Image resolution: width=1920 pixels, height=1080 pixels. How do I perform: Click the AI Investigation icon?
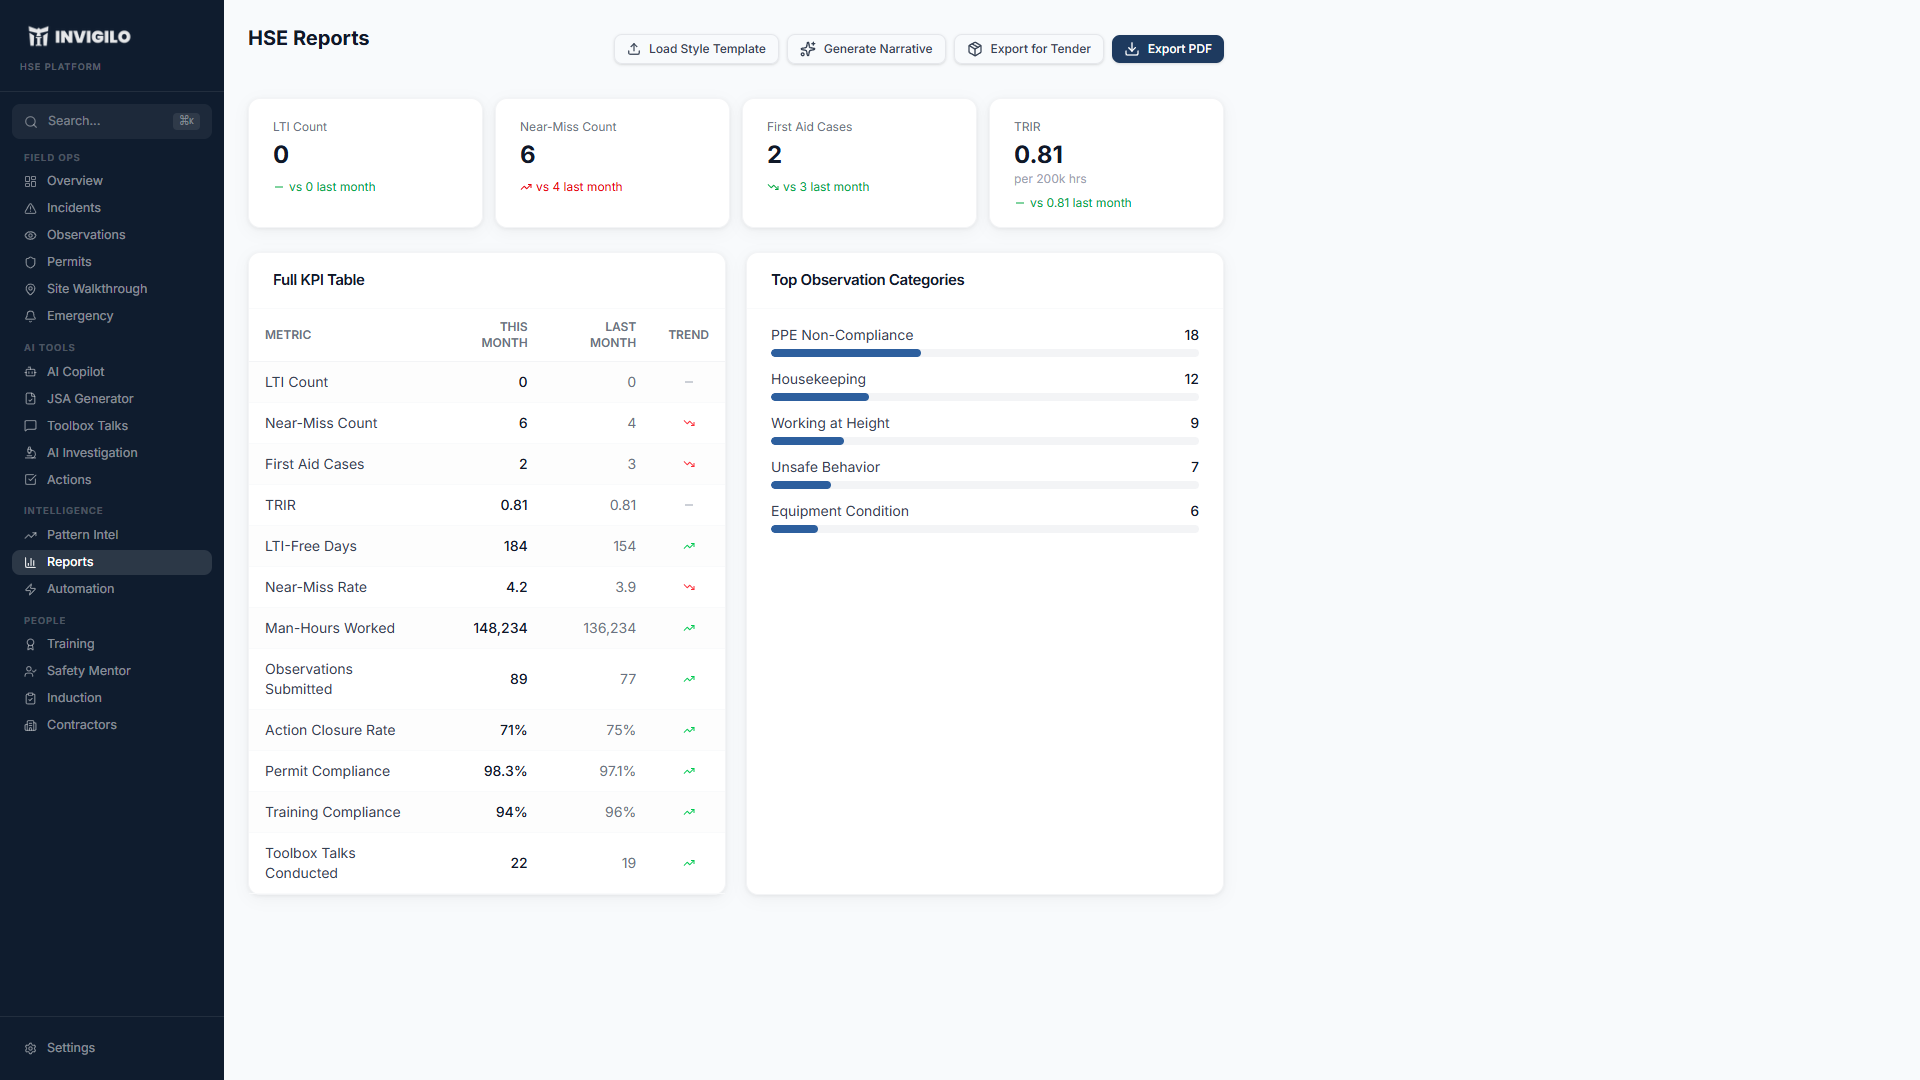pos(30,453)
